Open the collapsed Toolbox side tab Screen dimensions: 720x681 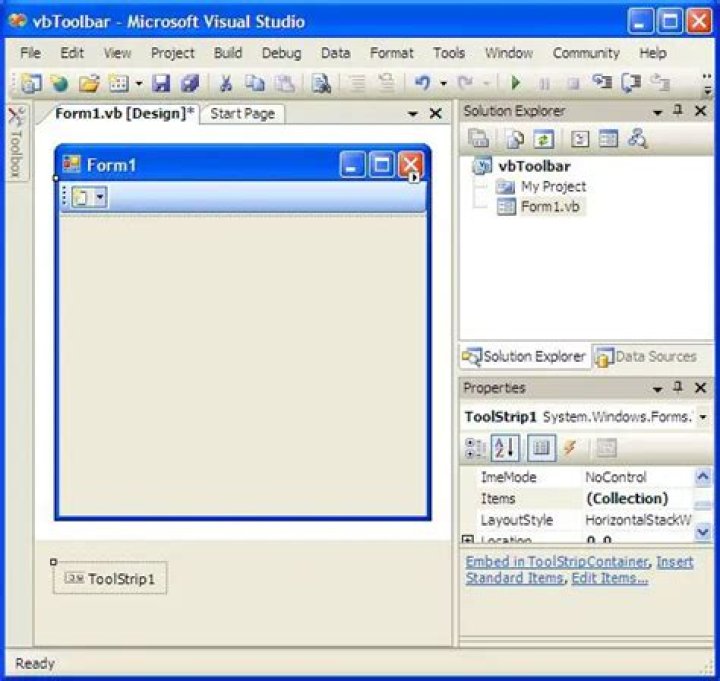point(17,142)
